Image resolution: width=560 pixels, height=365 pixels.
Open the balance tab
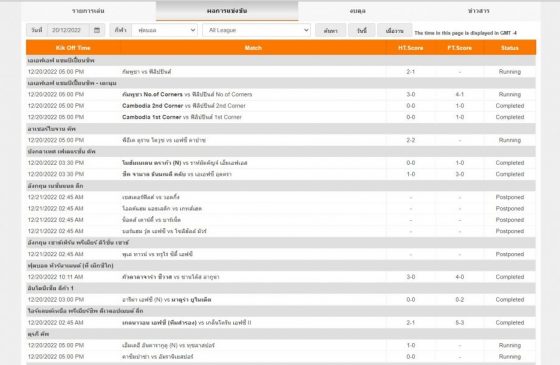358,11
